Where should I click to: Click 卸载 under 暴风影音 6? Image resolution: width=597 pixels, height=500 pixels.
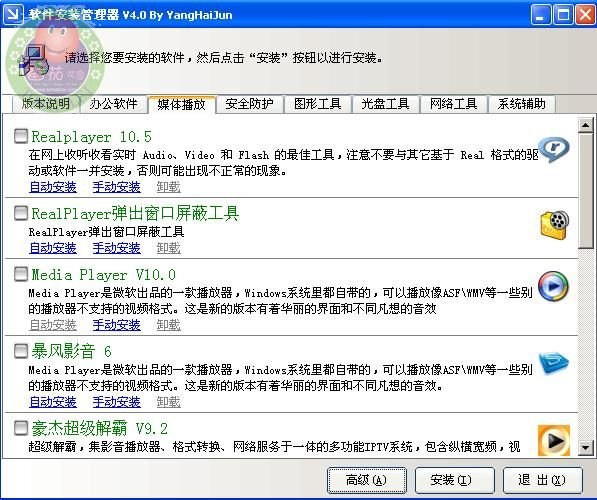click(169, 402)
